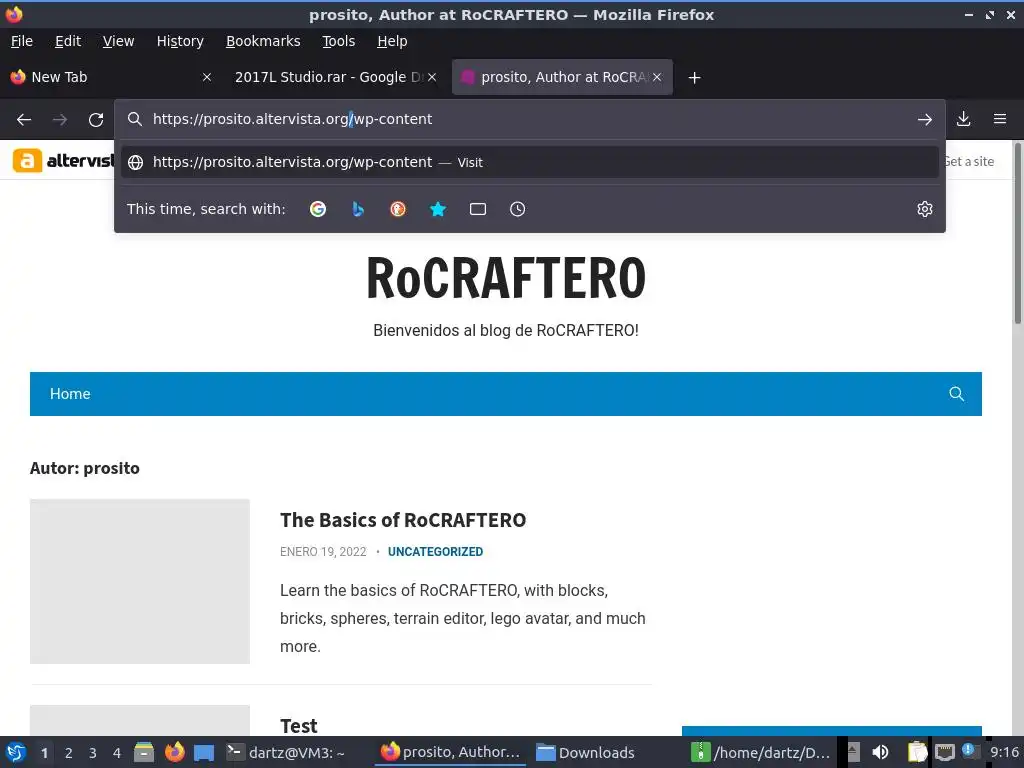The image size is (1024, 768).
Task: Click the Home link in the blue navigation bar
Action: click(70, 394)
